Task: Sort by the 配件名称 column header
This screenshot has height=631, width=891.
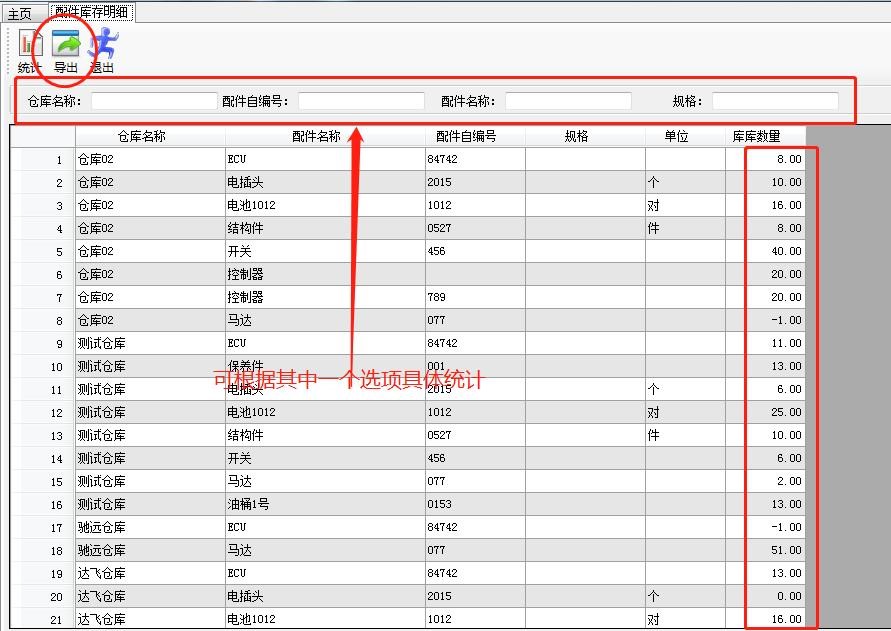Action: 325,136
